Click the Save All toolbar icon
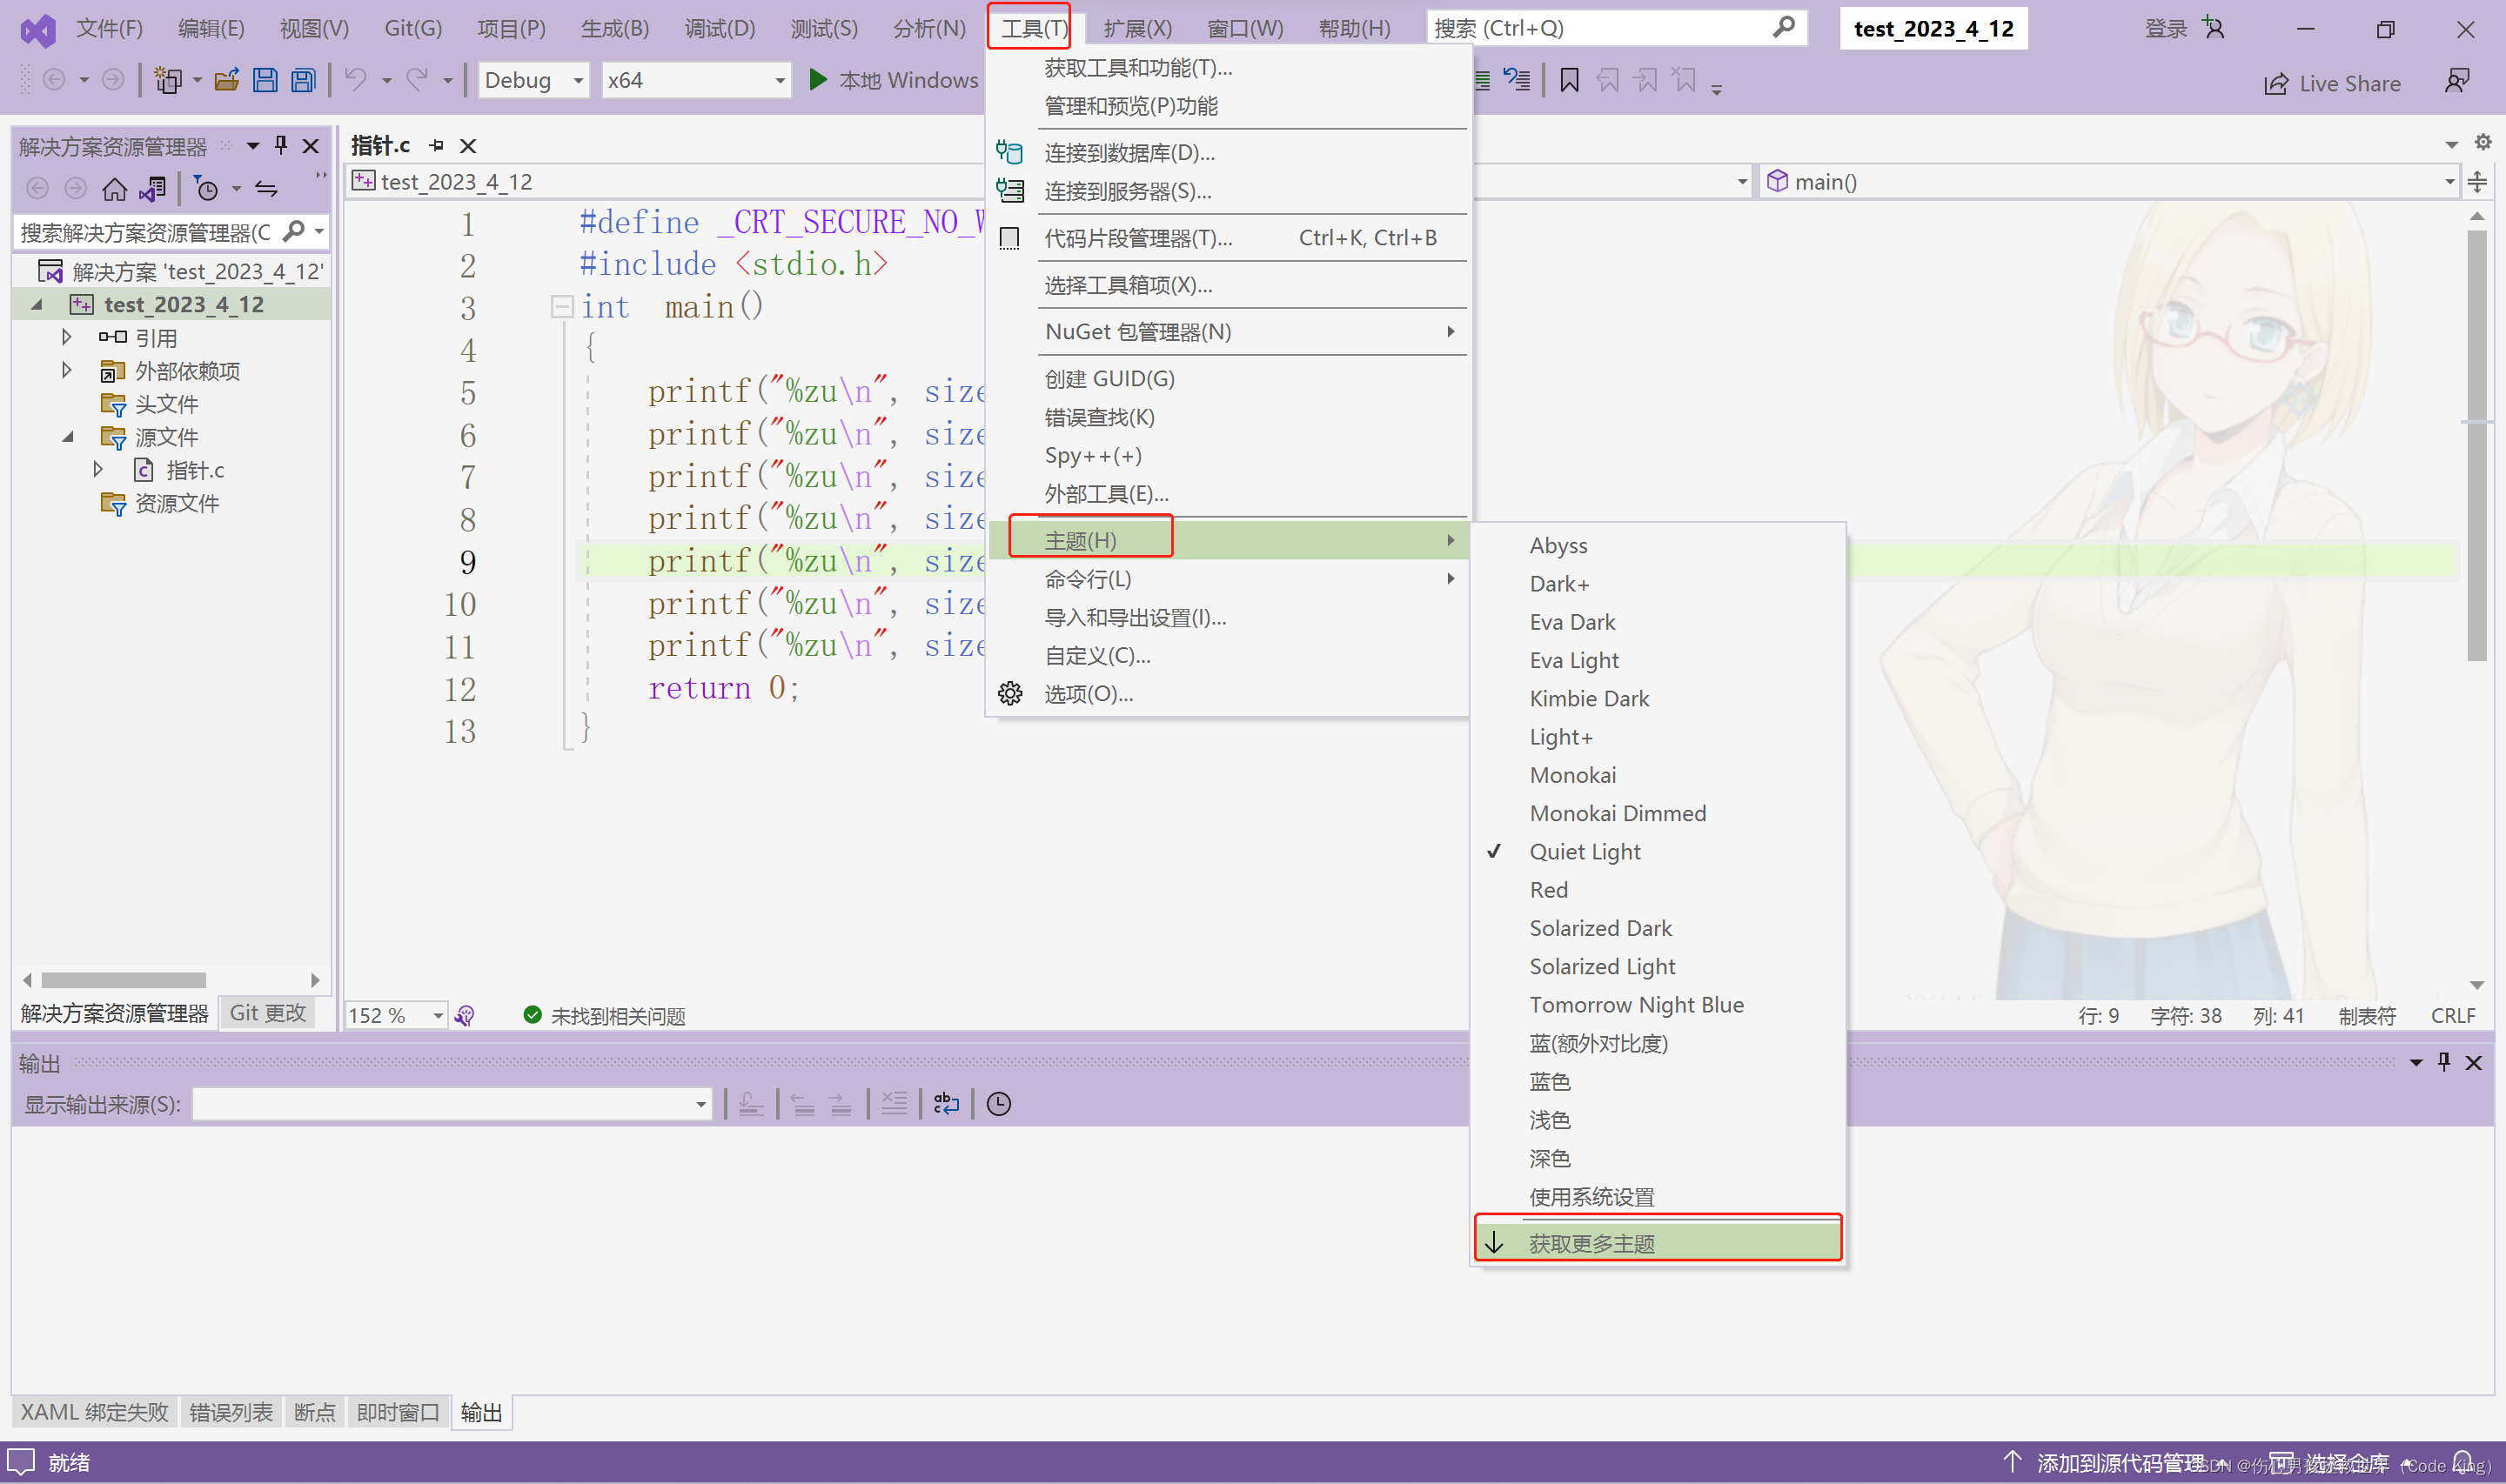Viewport: 2506px width, 1484px height. (303, 80)
